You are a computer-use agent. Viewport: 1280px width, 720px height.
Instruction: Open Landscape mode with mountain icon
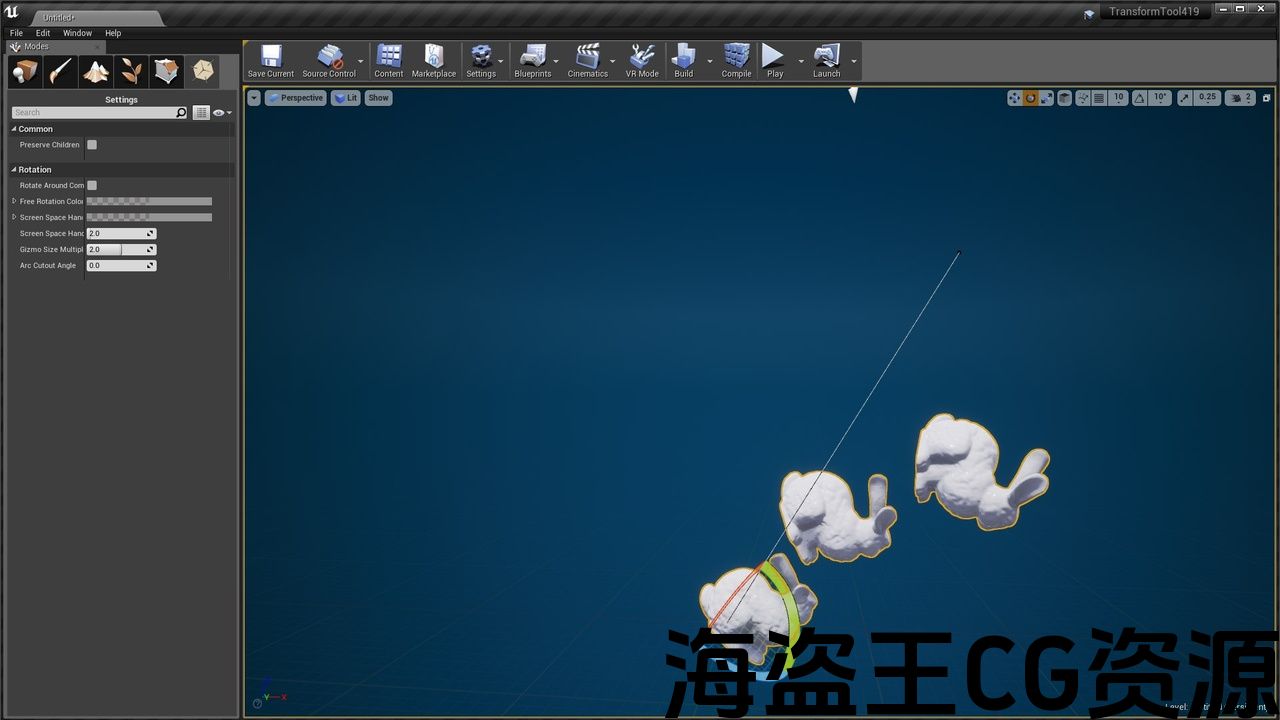click(96, 71)
